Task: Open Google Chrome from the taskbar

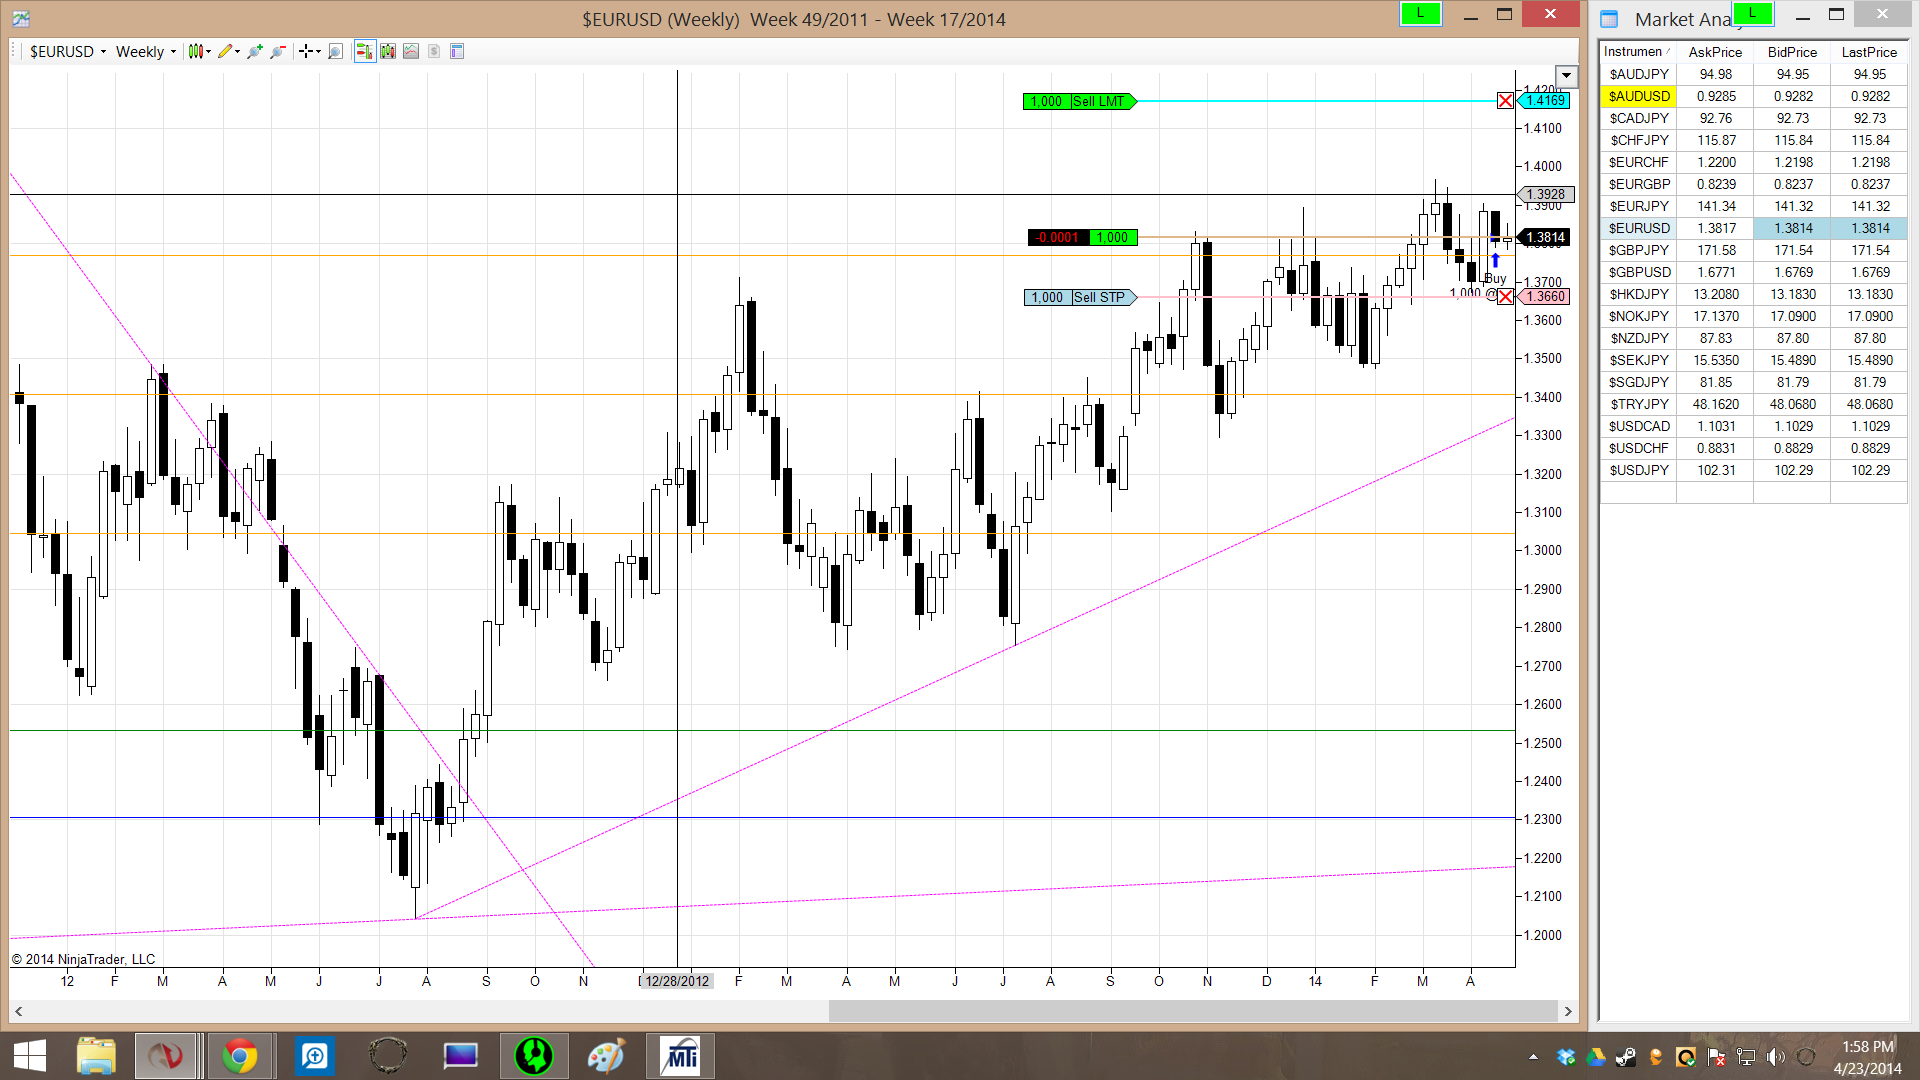Action: [240, 1056]
